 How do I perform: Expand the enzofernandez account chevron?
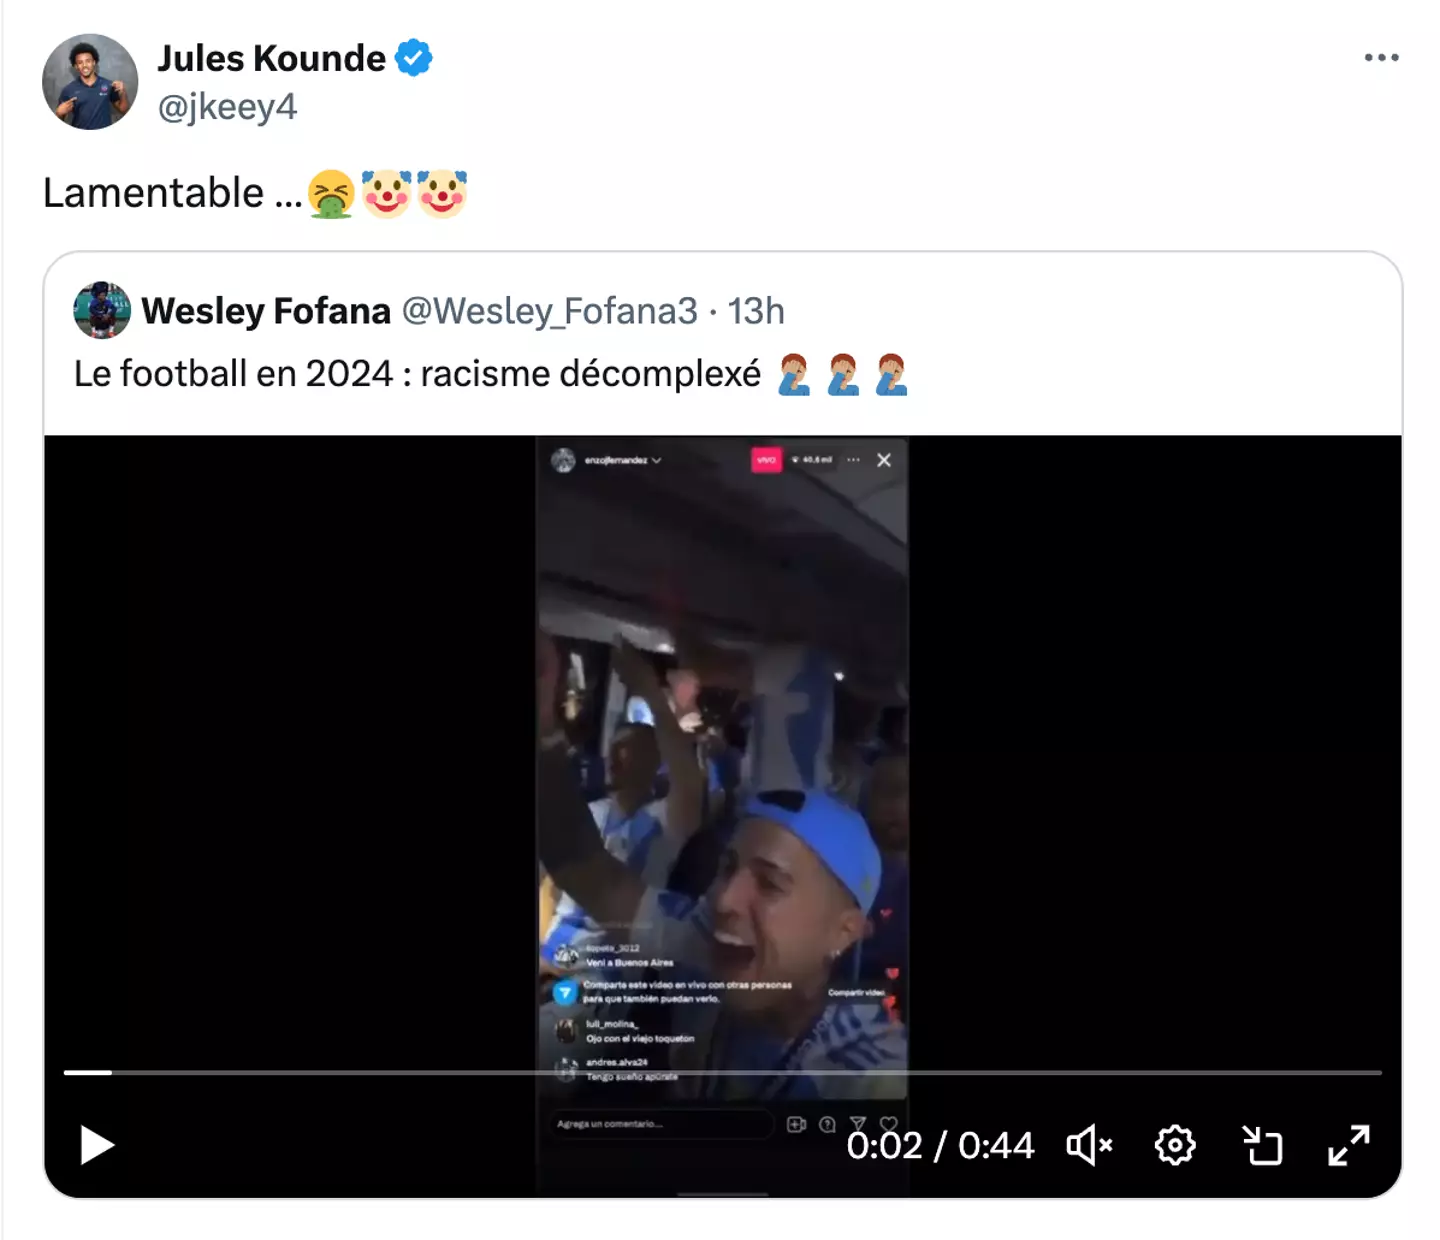click(657, 461)
